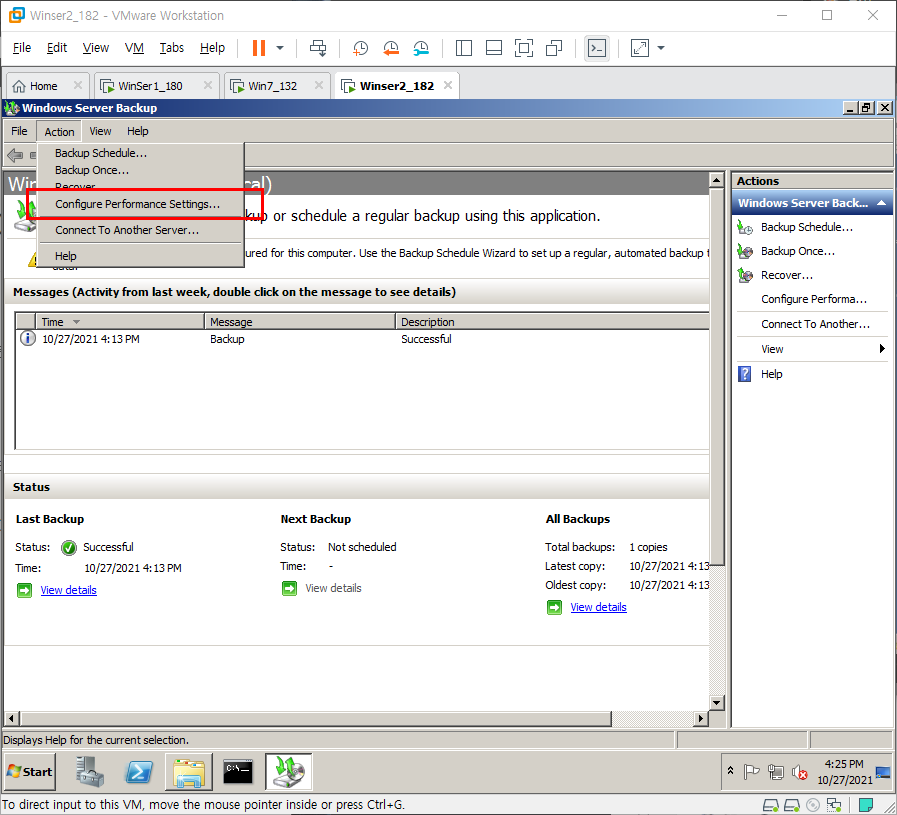The width and height of the screenshot is (897, 815).
Task: Open VMware File menu
Action: coord(22,48)
